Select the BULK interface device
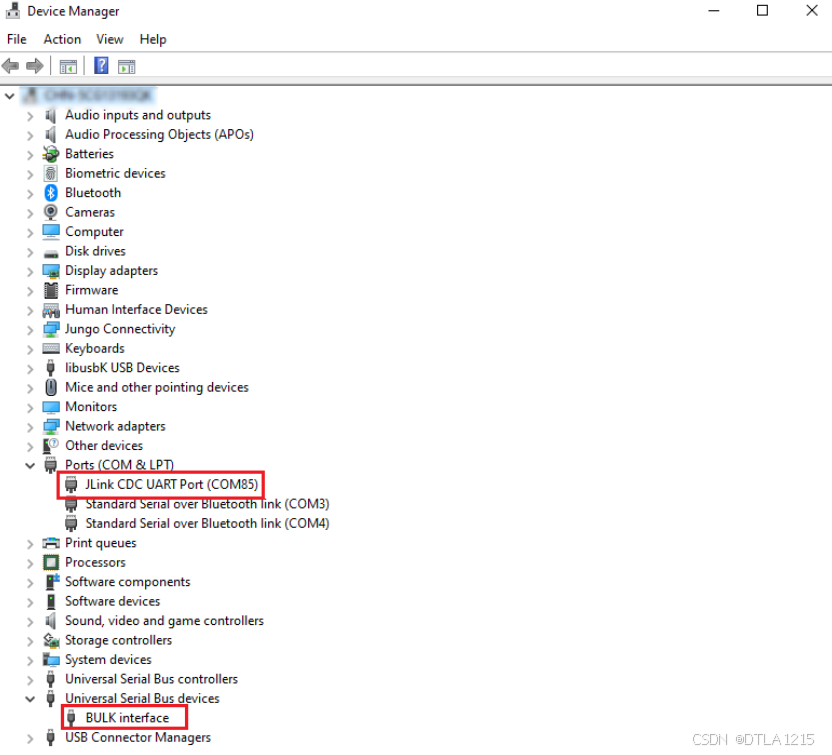Image resolution: width=832 pixels, height=755 pixels. point(123,717)
